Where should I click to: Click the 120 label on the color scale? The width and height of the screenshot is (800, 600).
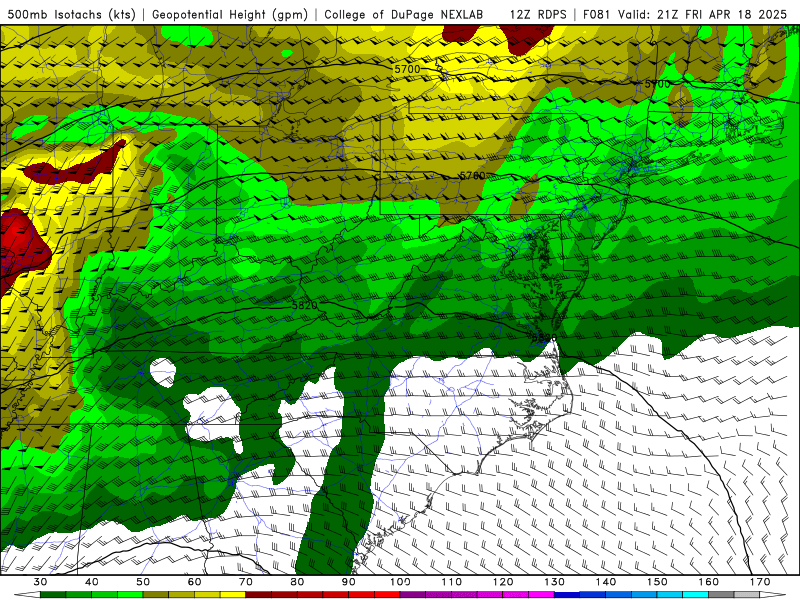coord(503,582)
